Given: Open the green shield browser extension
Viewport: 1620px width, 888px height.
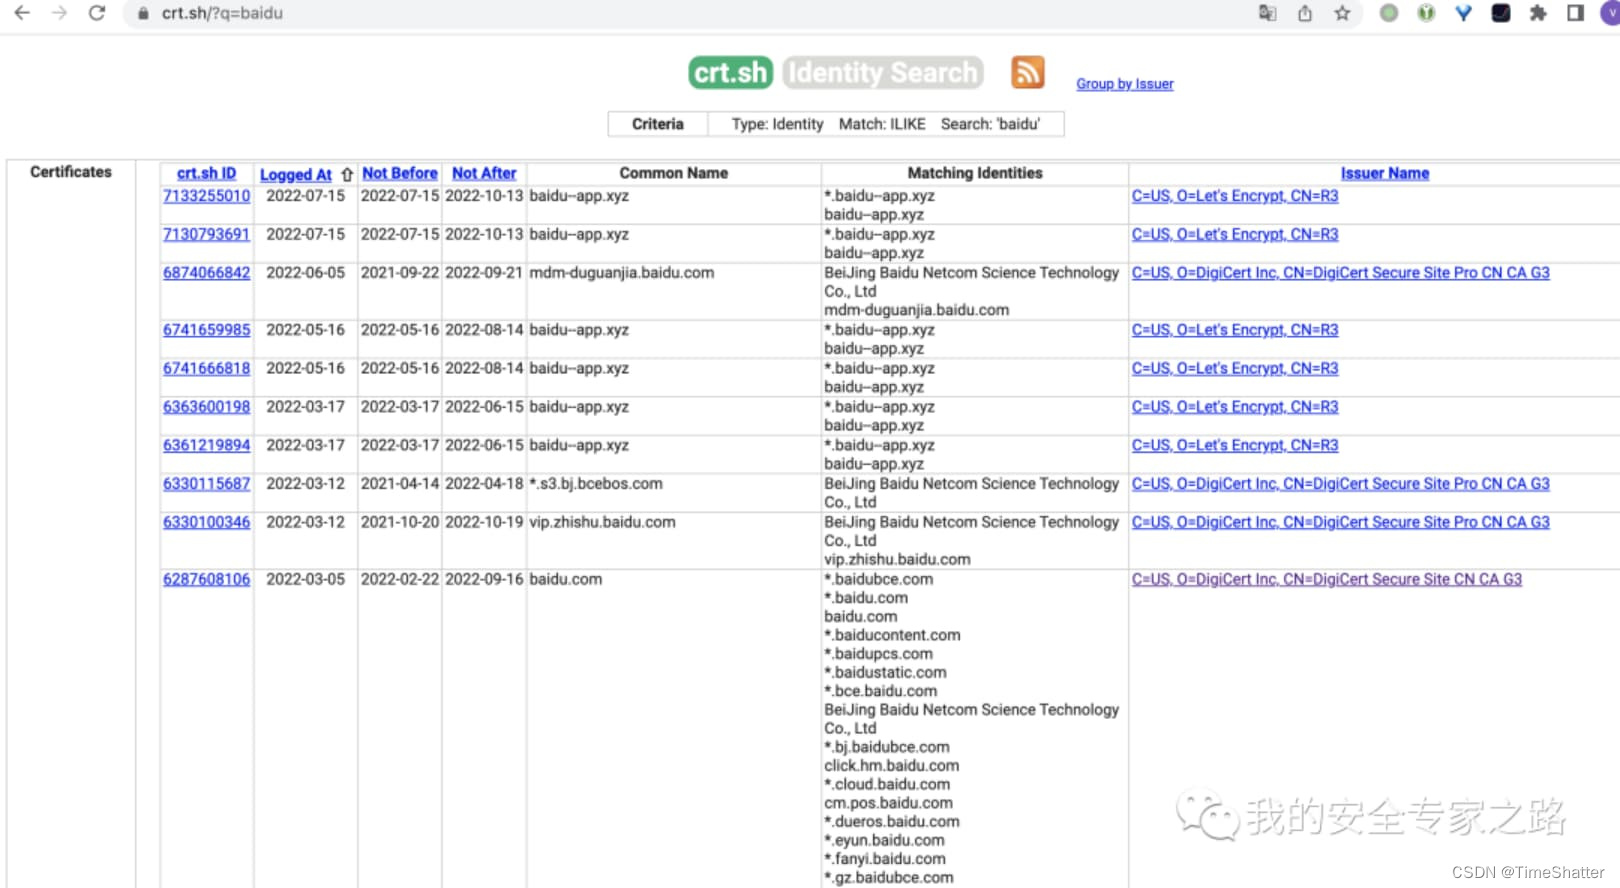Looking at the screenshot, I should (x=1426, y=13).
